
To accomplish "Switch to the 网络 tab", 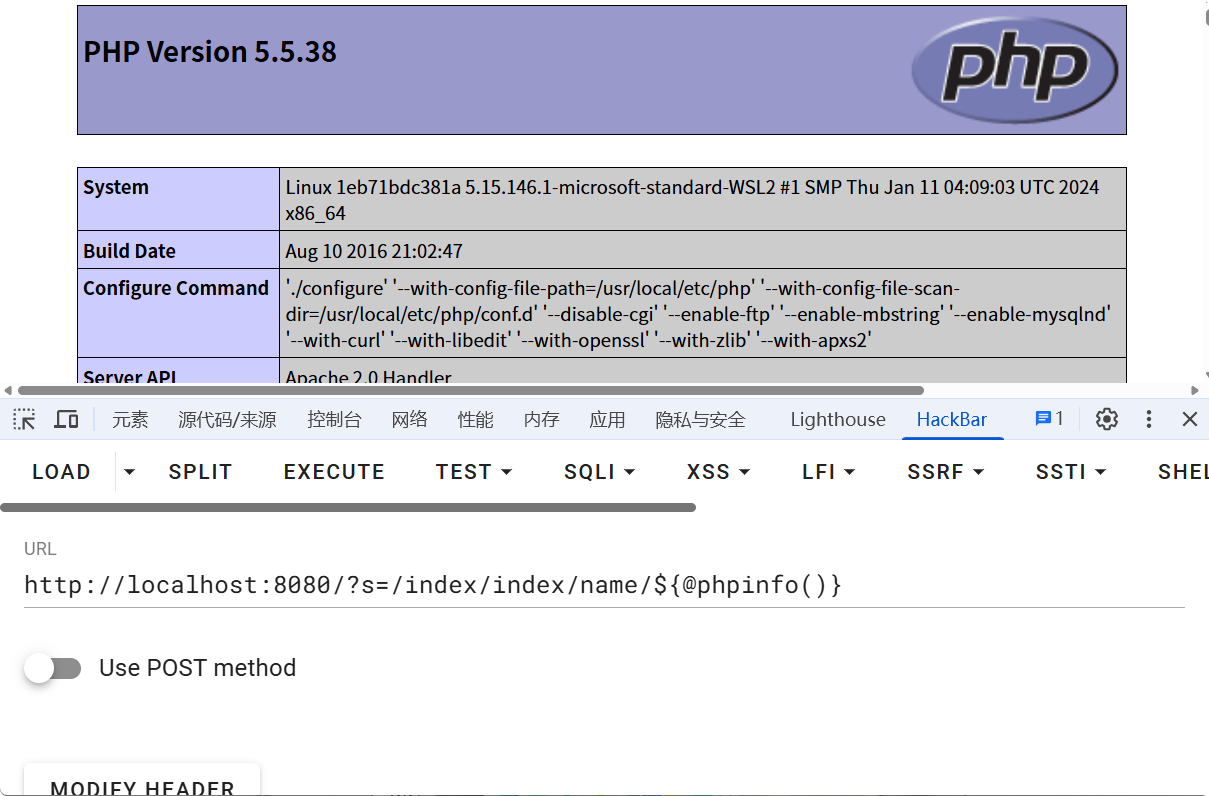I will tap(409, 420).
